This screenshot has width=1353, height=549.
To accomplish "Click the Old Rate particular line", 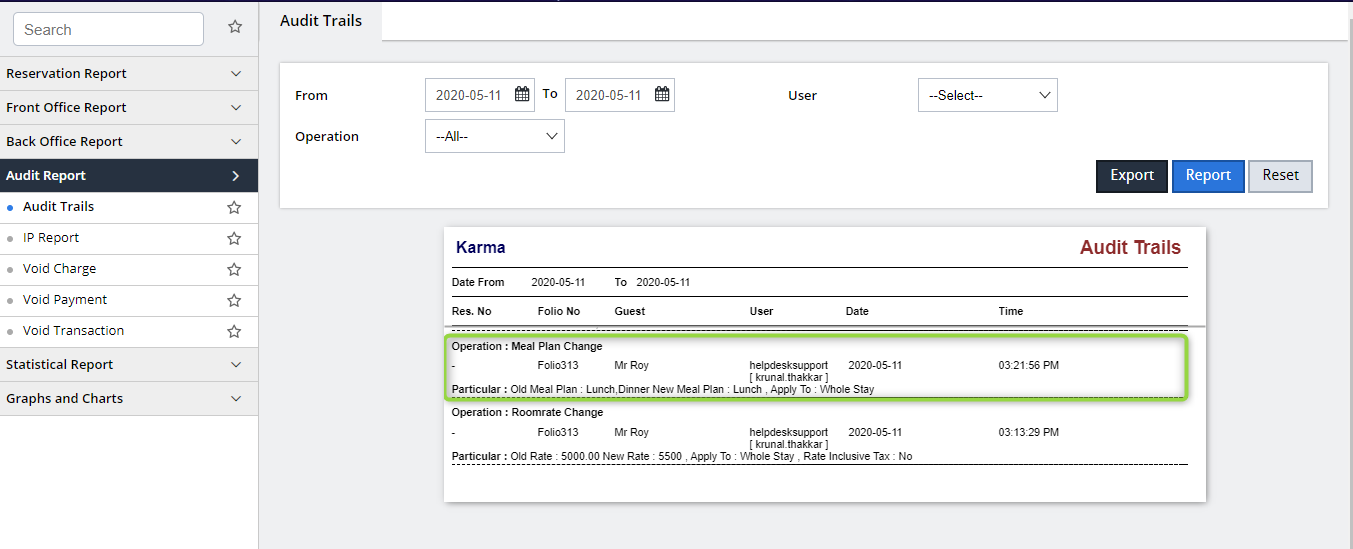I will pyautogui.click(x=682, y=456).
